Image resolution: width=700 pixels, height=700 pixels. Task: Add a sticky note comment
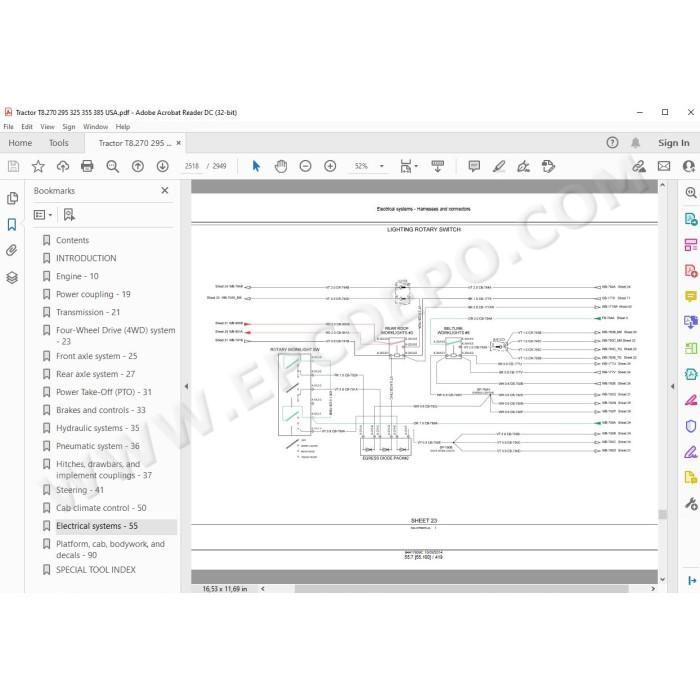[x=474, y=167]
